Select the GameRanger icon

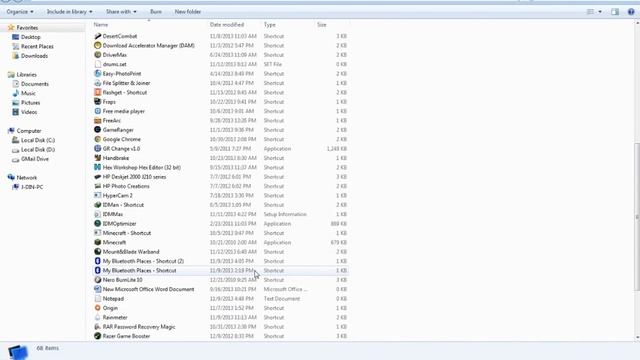point(98,130)
